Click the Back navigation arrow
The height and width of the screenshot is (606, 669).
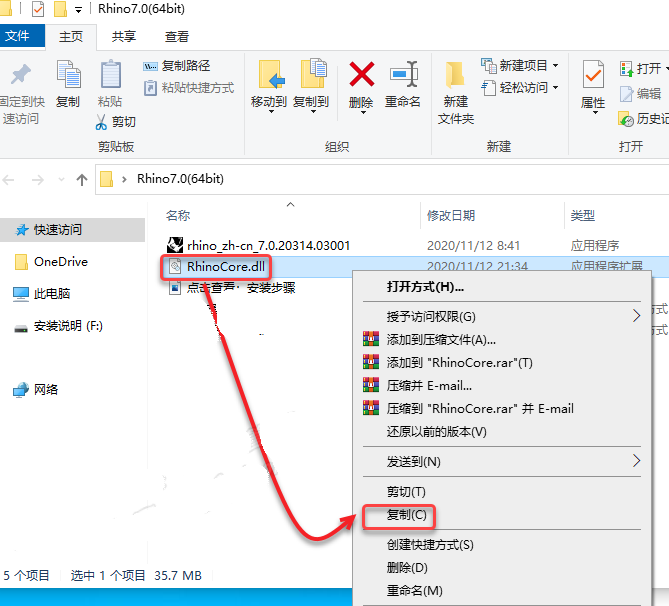tap(9, 180)
